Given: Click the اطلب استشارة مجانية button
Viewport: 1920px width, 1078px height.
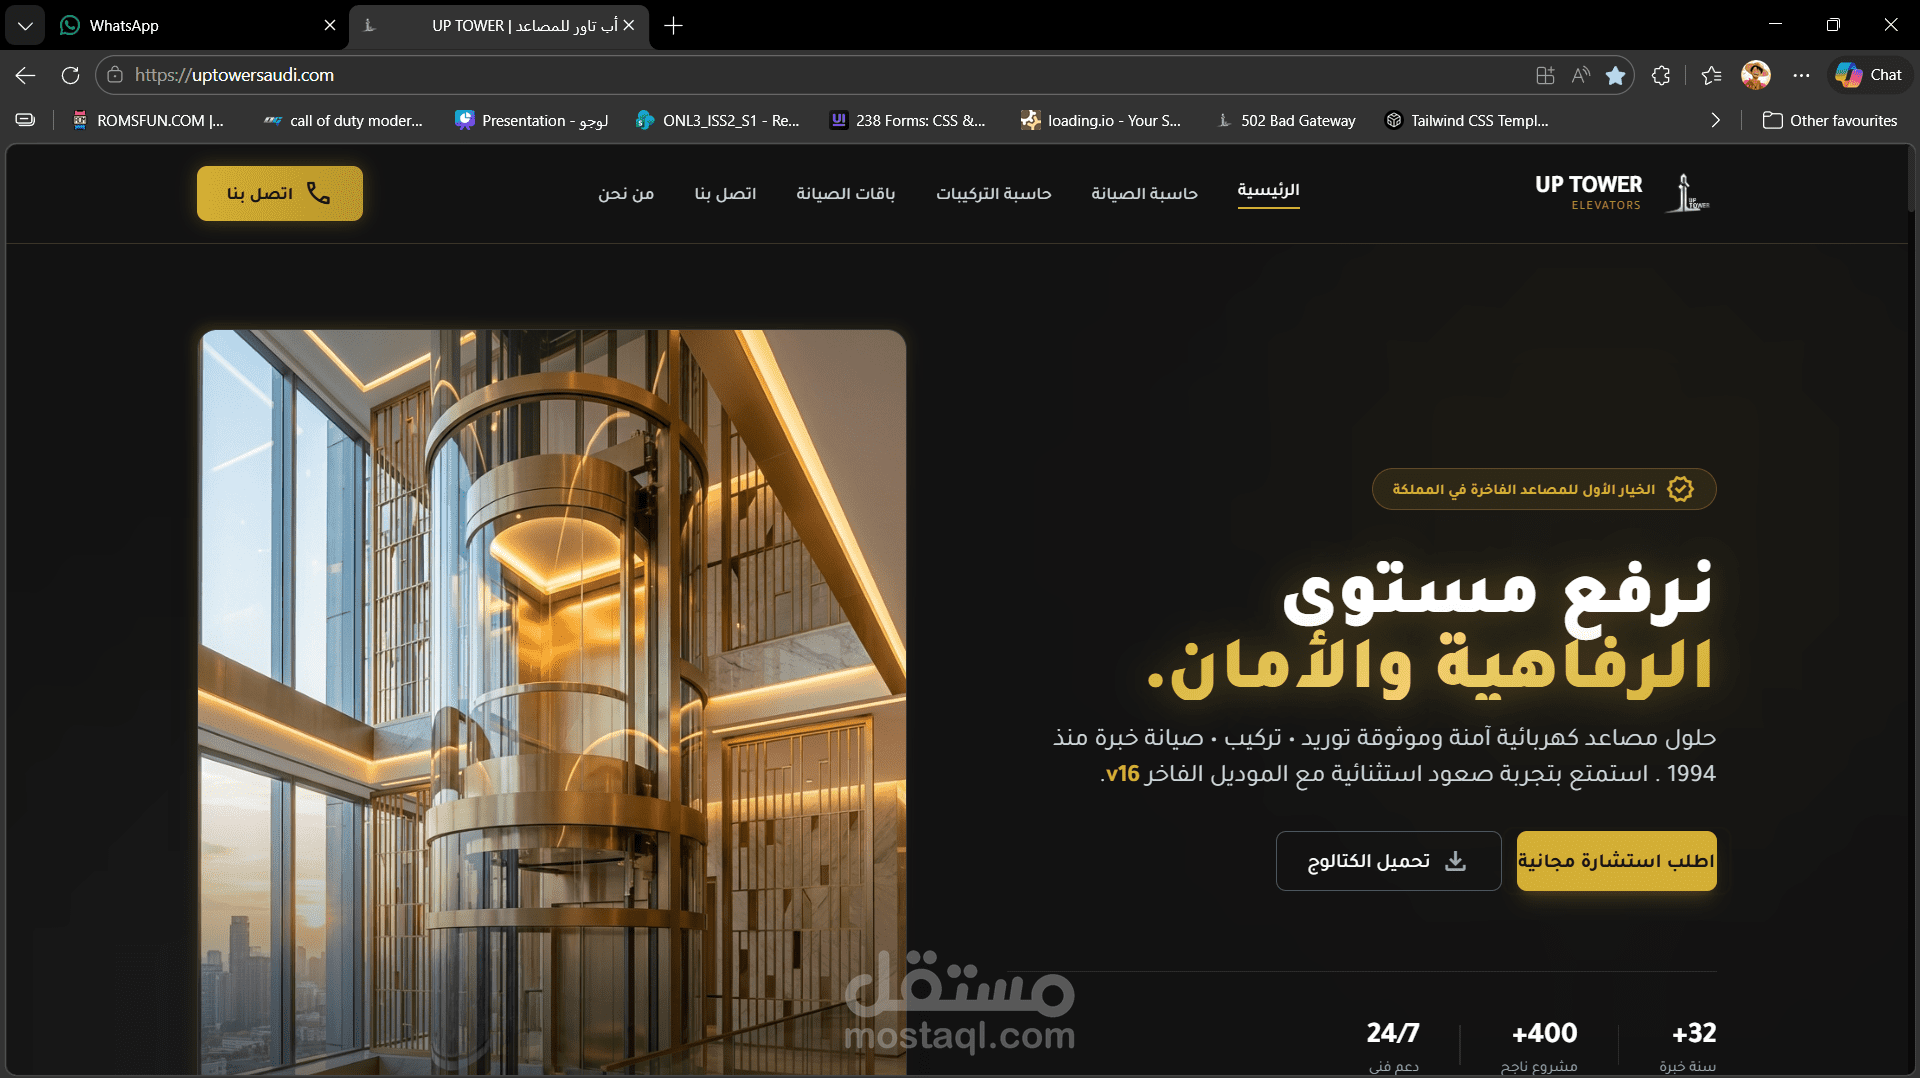Looking at the screenshot, I should click(x=1616, y=860).
